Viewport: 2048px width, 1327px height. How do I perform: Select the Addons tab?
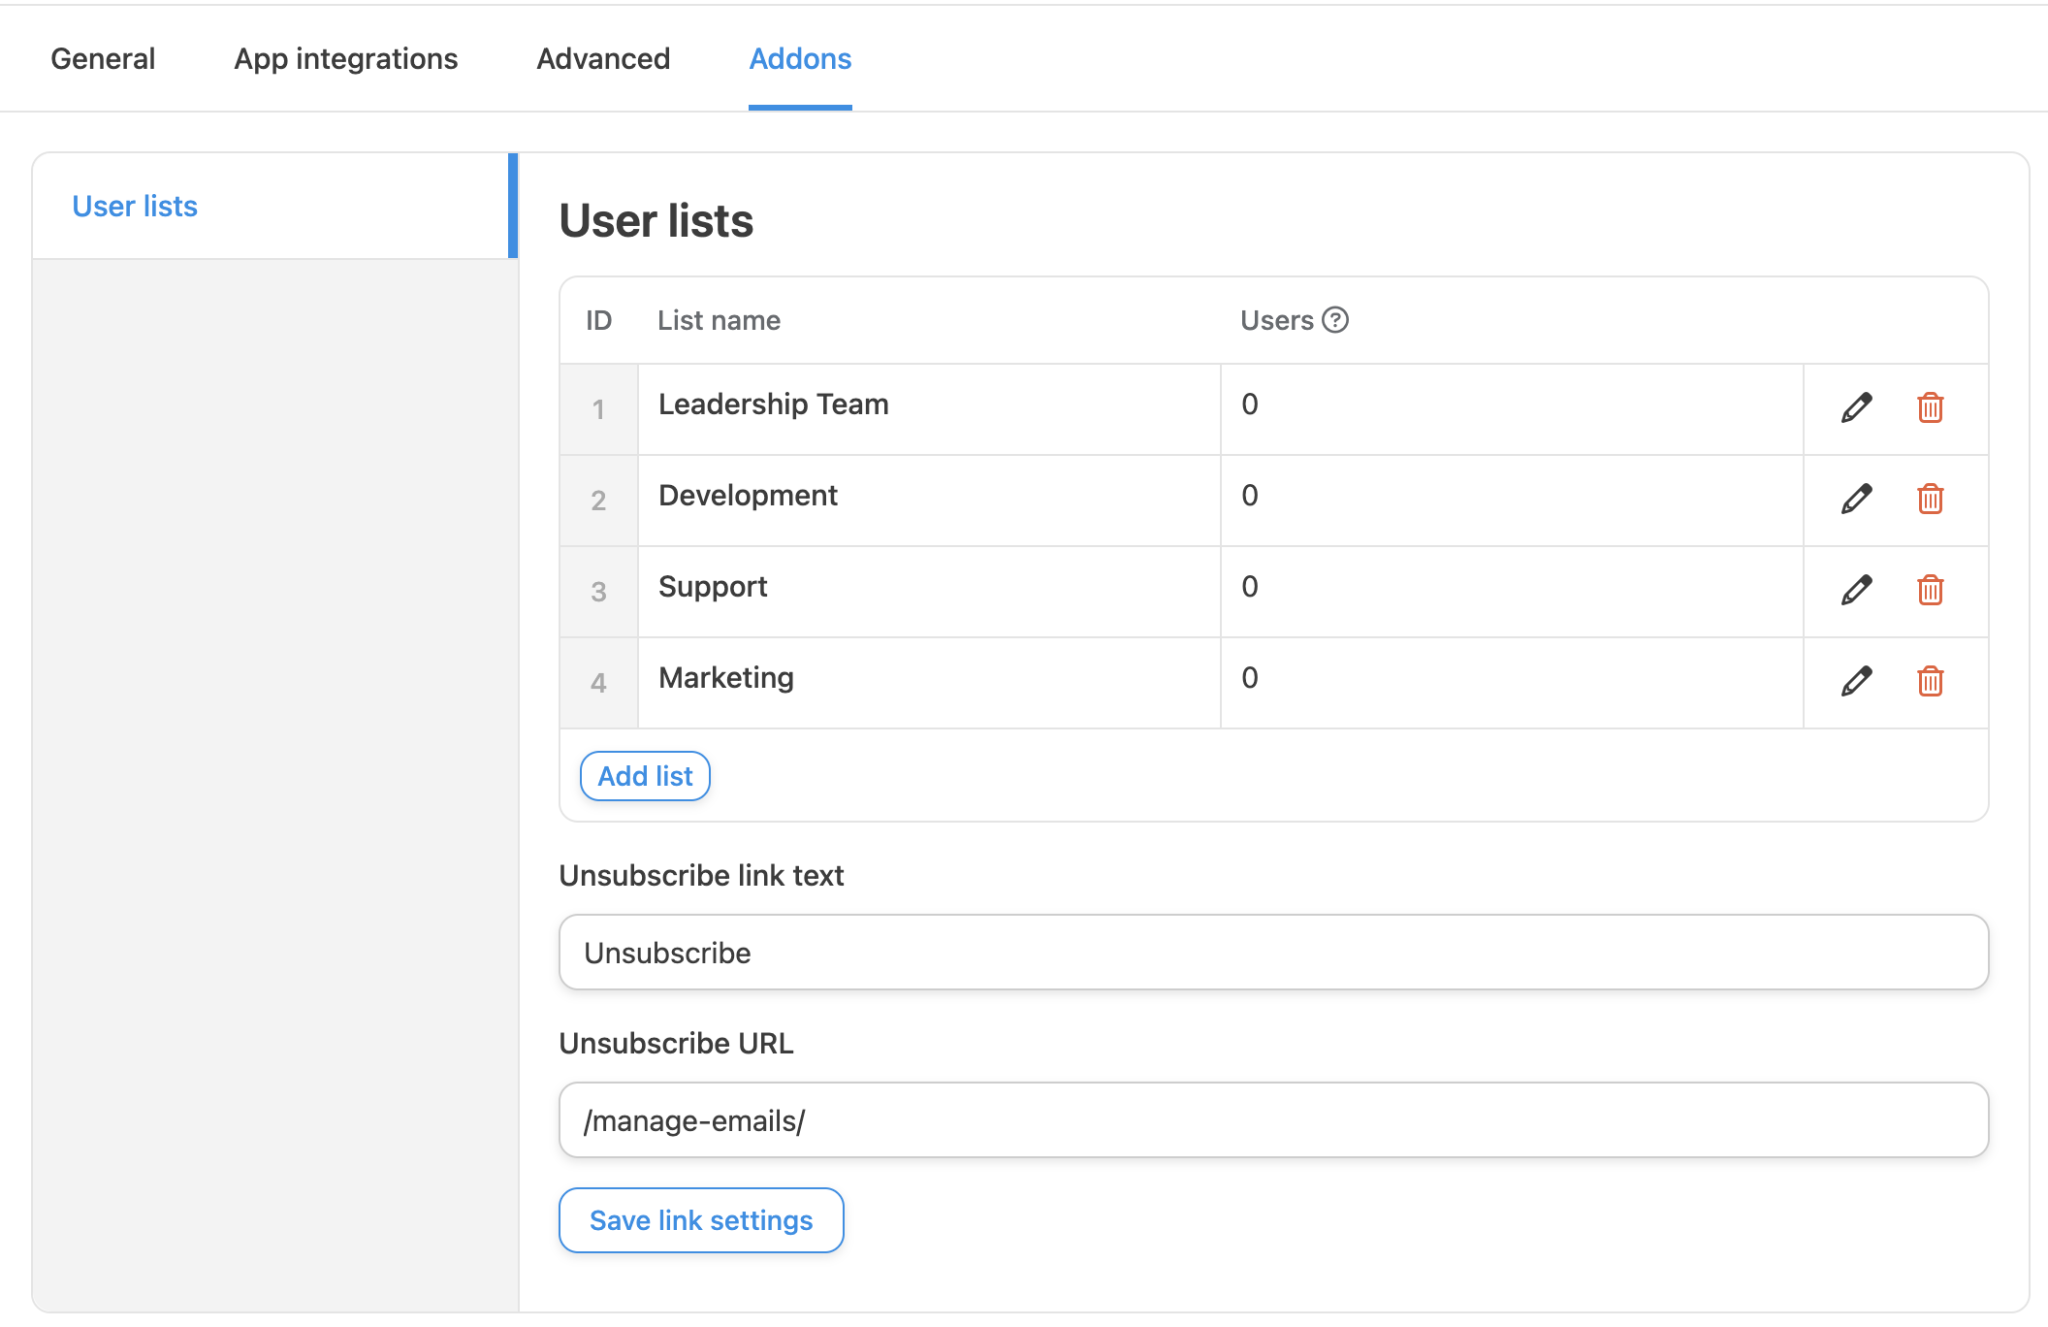pos(799,58)
